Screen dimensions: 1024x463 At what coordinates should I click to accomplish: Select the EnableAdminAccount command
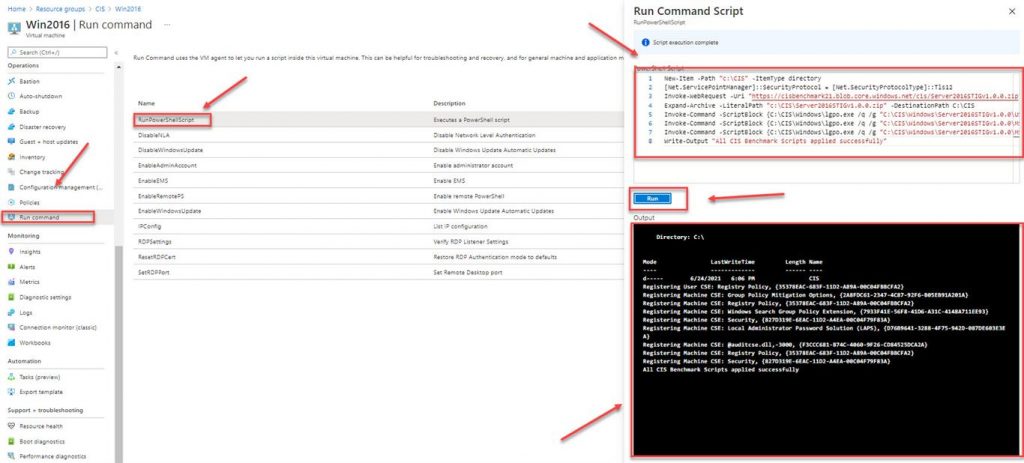click(167, 165)
